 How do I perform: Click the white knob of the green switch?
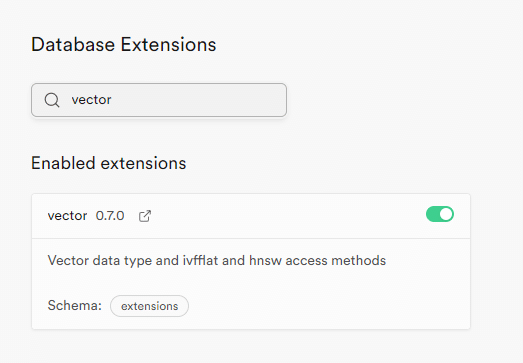(x=446, y=214)
